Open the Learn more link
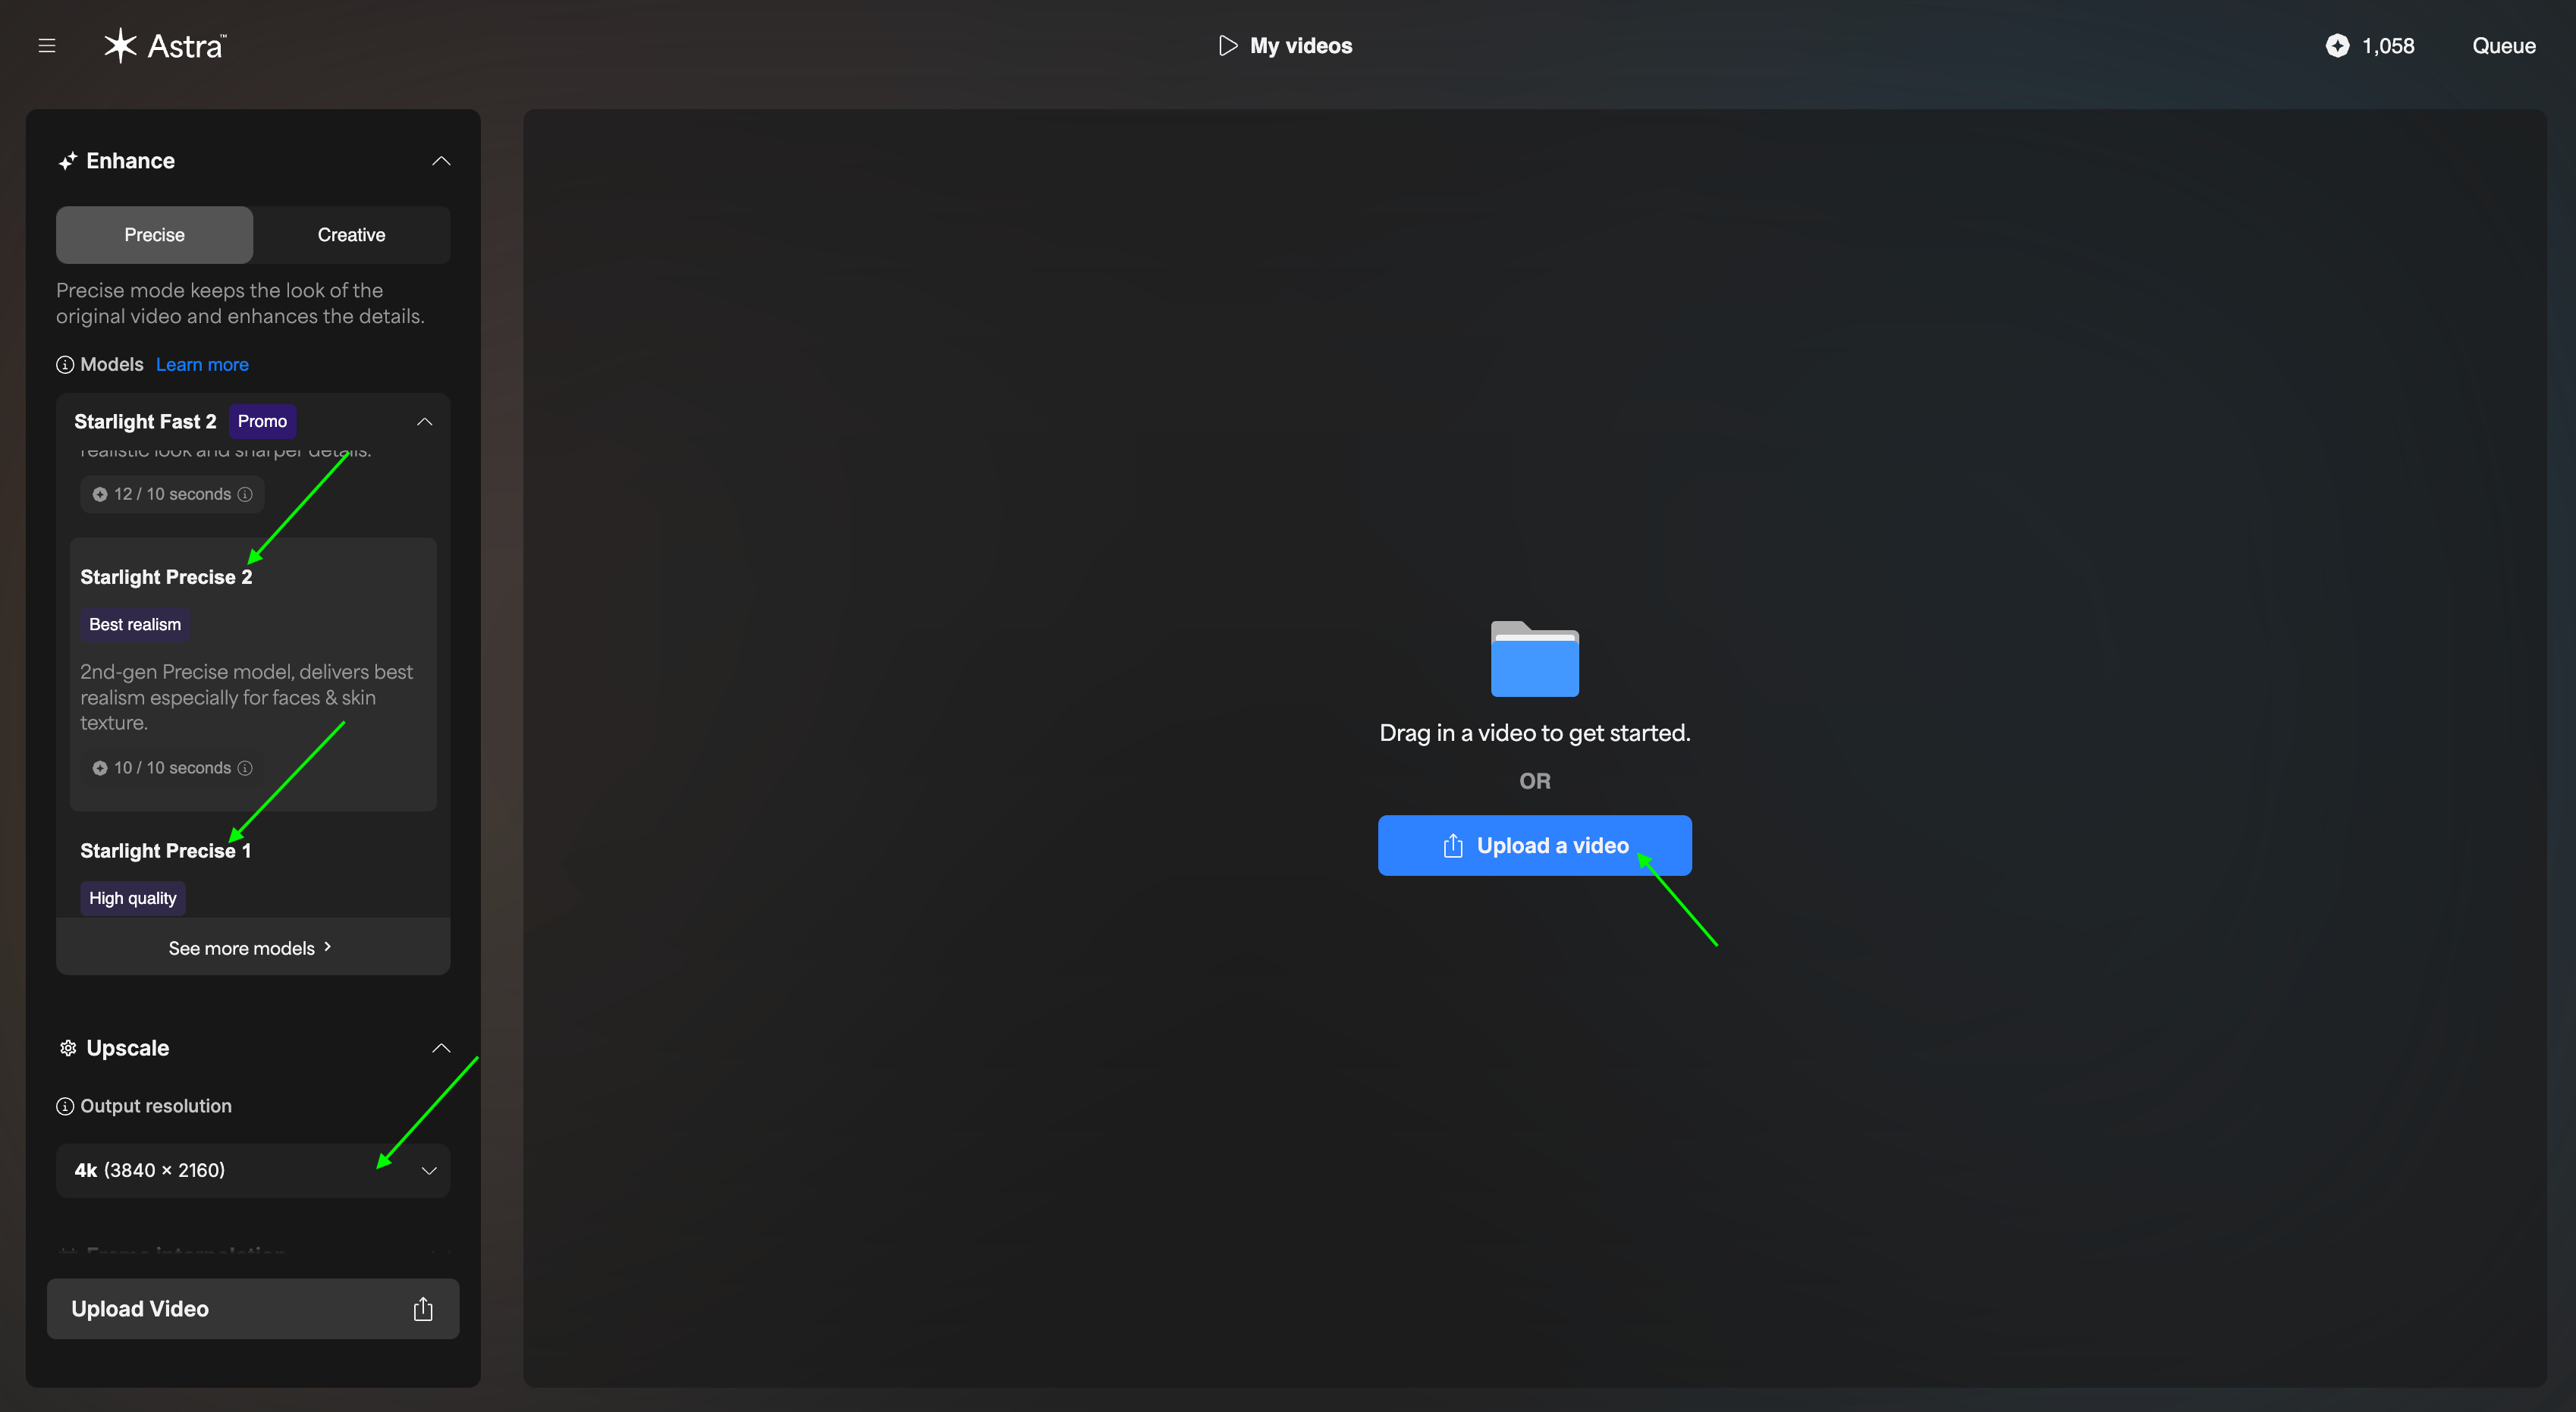The height and width of the screenshot is (1412, 2576). coord(202,365)
